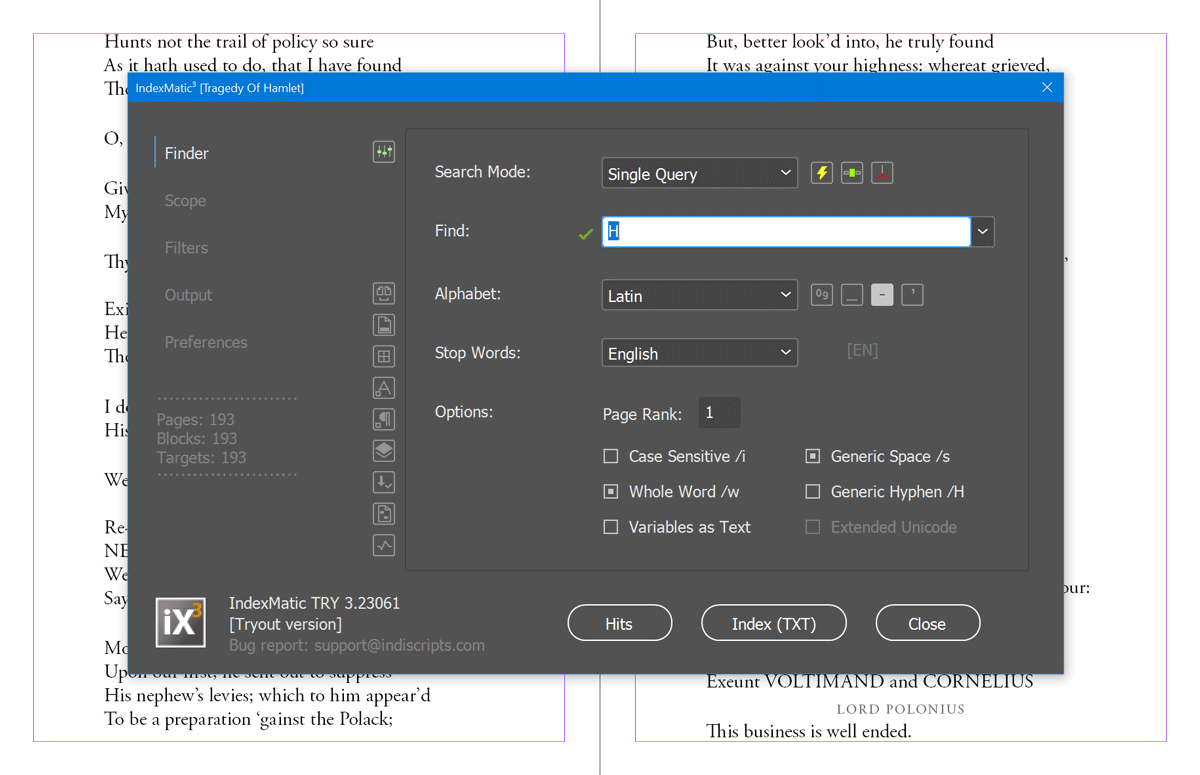Toggle the apostrophe alphabet option
The image size is (1200, 775).
coord(912,295)
